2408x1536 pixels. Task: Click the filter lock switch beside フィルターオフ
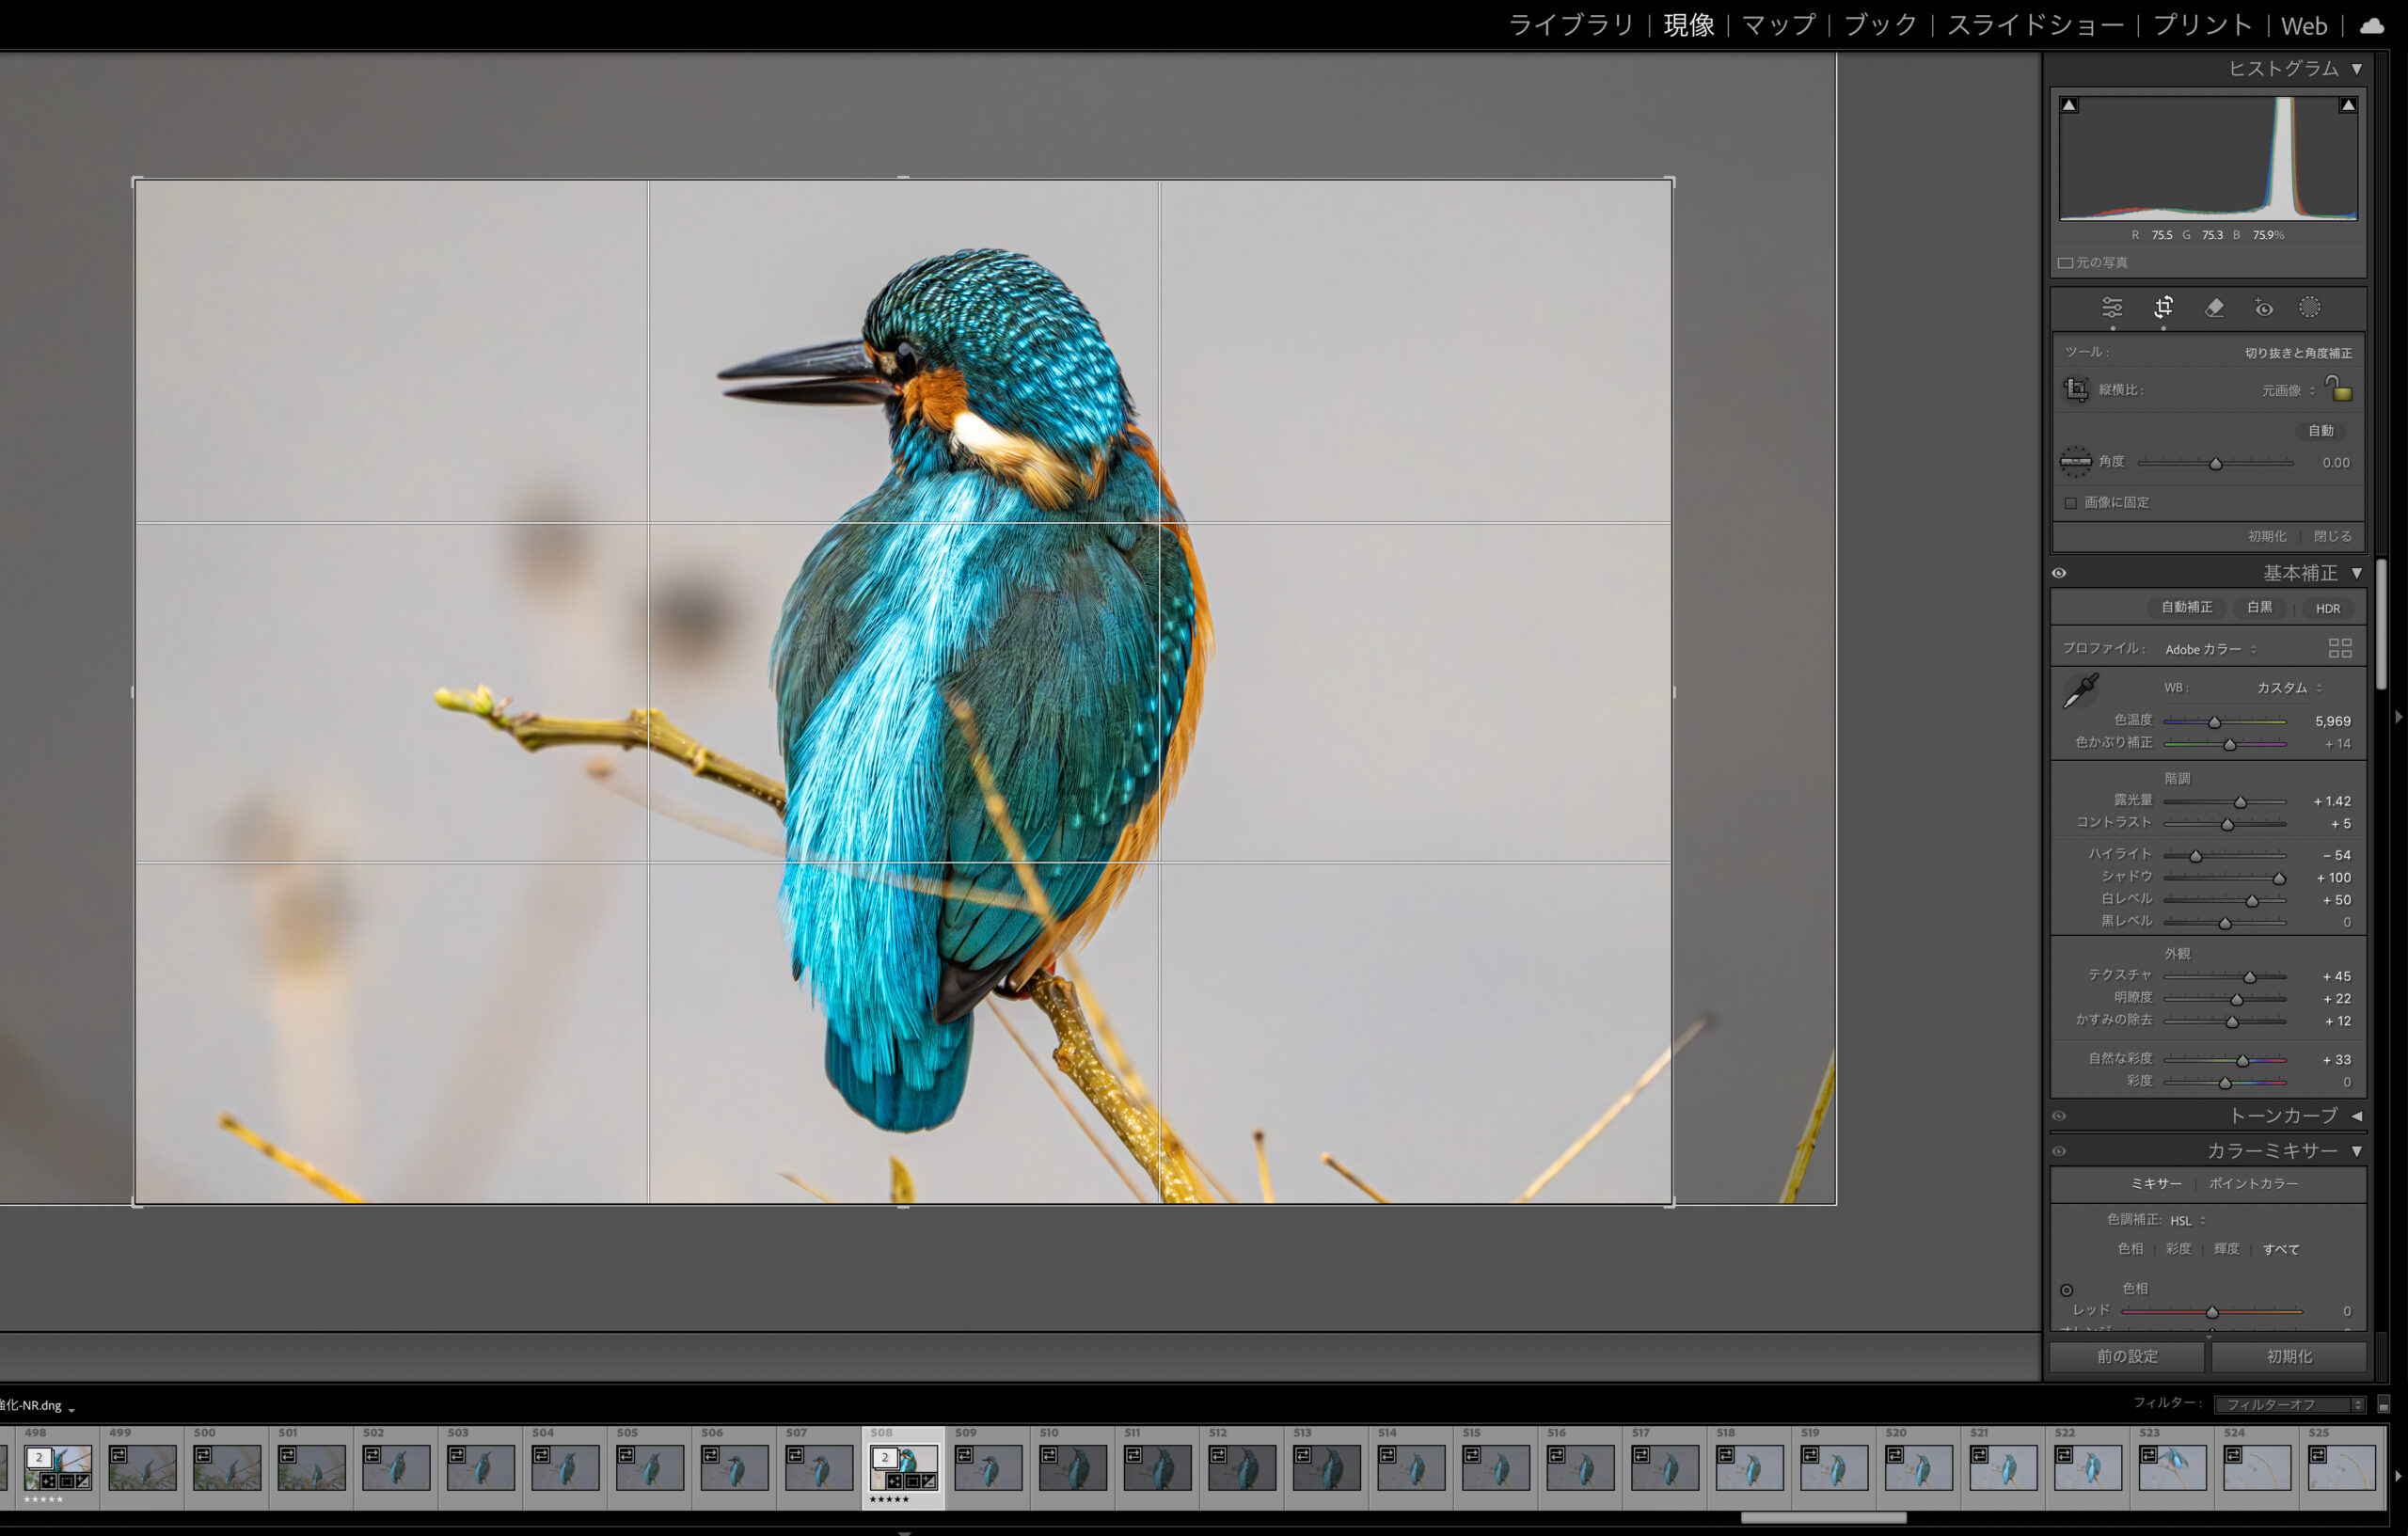click(x=2383, y=1404)
